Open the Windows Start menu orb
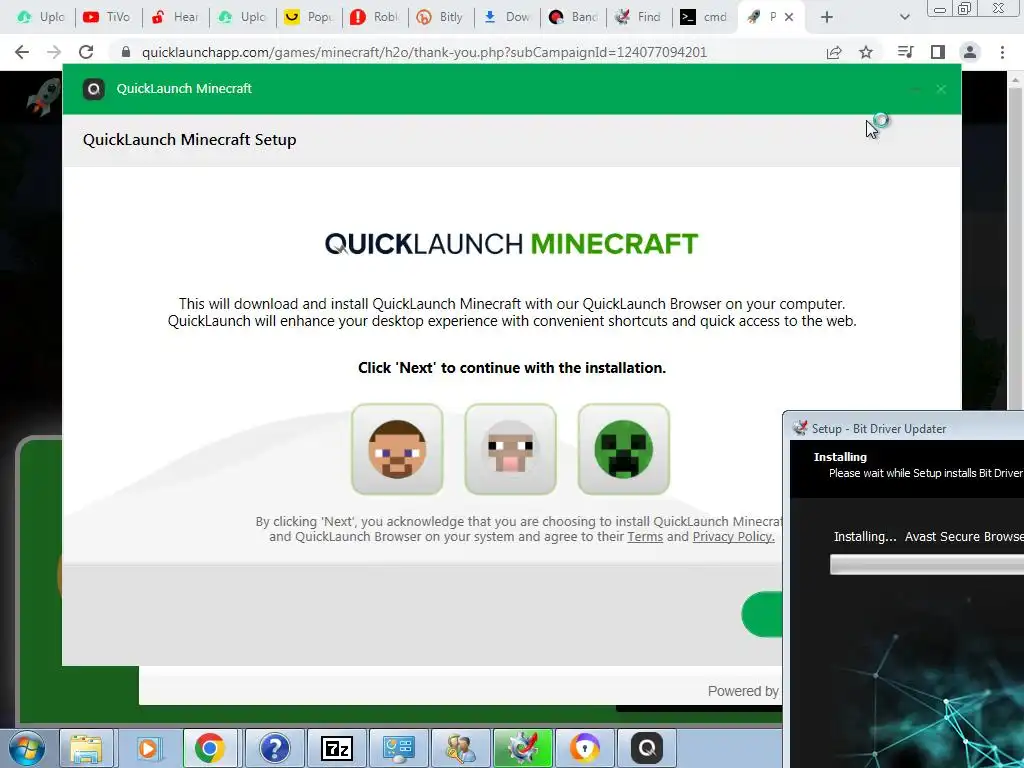This screenshot has height=768, width=1024. tap(27, 748)
